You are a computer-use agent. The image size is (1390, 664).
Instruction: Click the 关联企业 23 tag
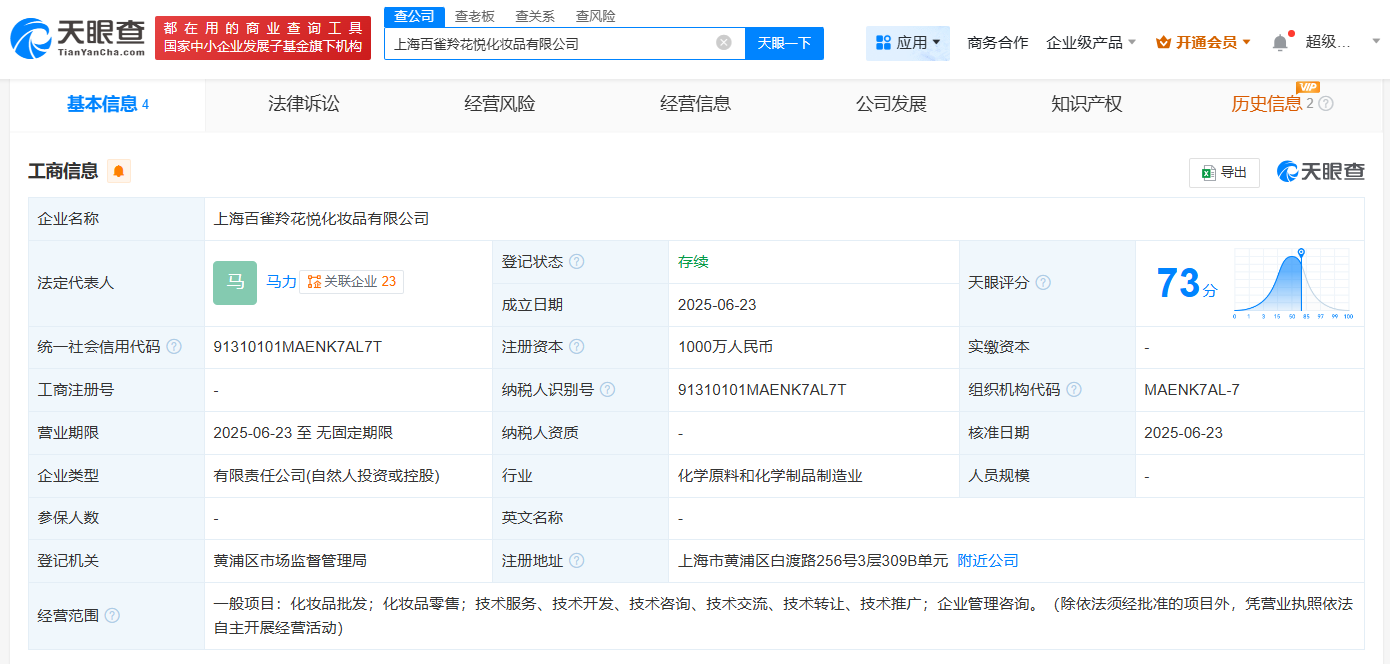tap(351, 282)
